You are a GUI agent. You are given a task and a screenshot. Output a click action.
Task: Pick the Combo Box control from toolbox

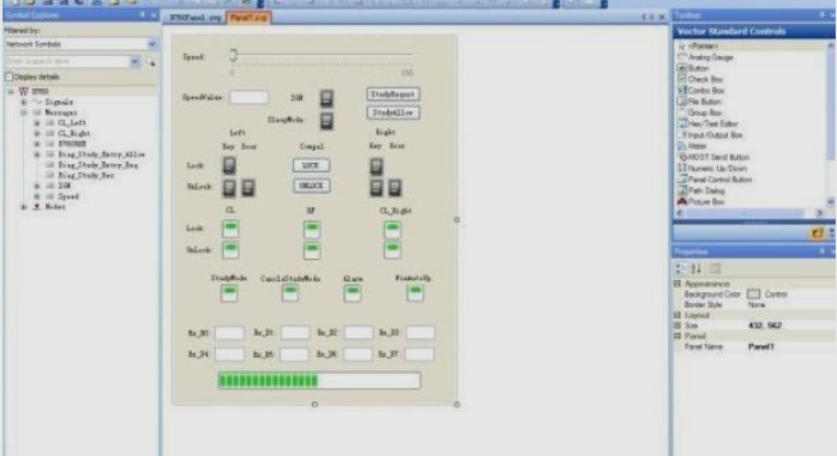coord(706,90)
